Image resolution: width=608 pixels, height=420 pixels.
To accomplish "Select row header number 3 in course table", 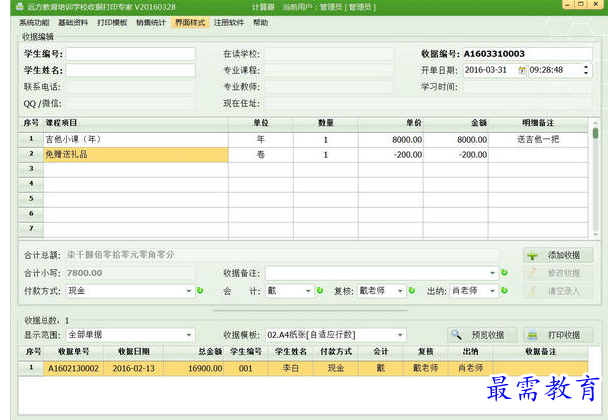I will pyautogui.click(x=31, y=169).
